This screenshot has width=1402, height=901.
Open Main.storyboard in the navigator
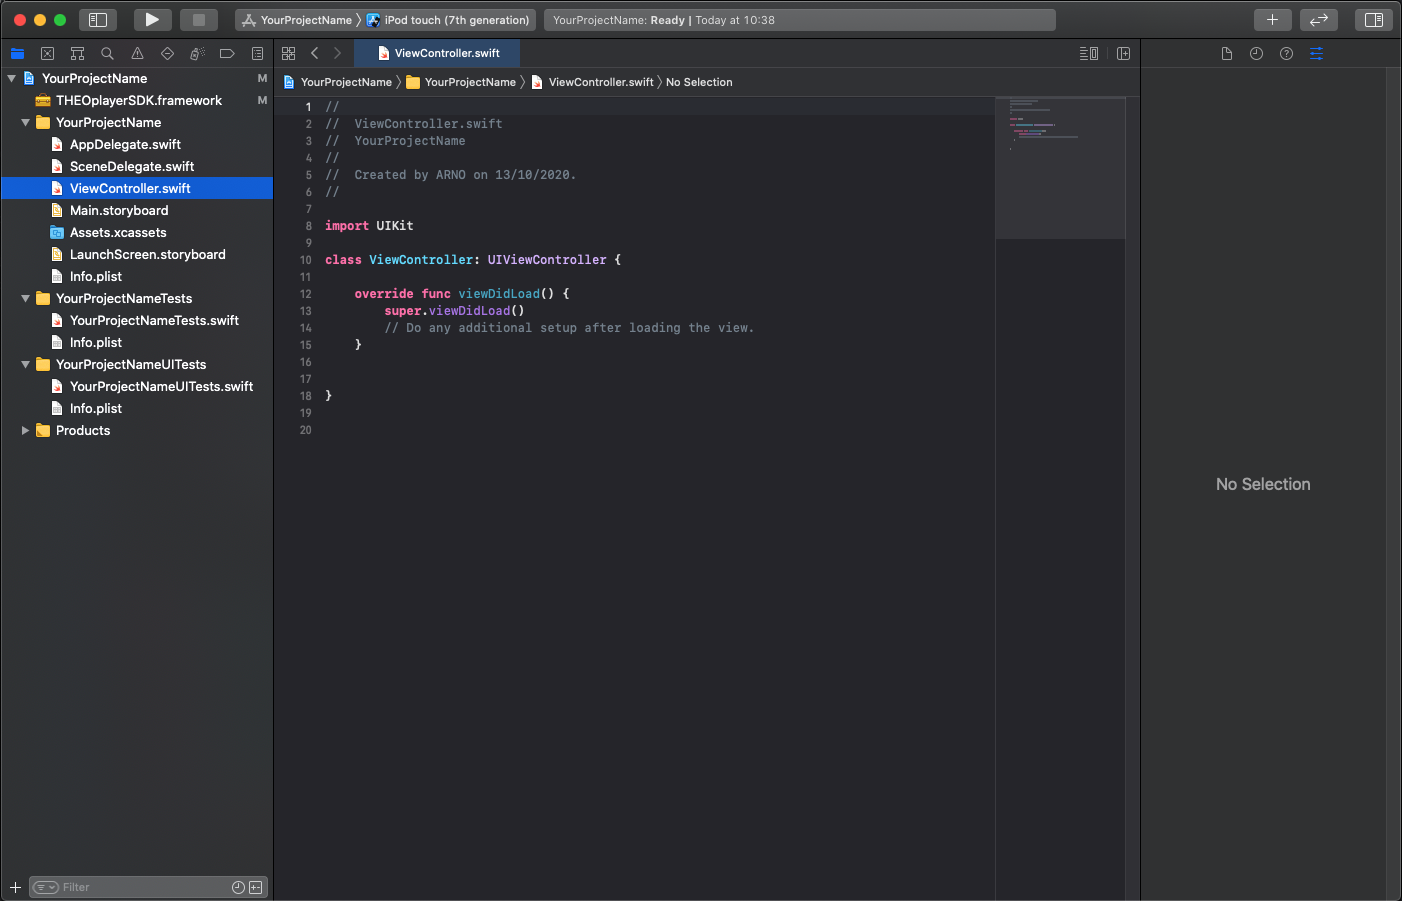click(119, 211)
